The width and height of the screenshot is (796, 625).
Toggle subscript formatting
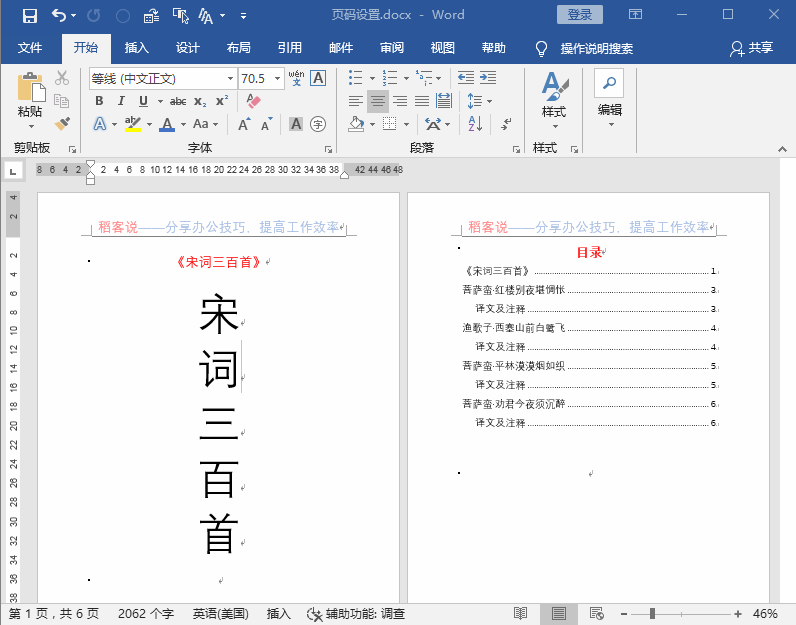pyautogui.click(x=200, y=101)
